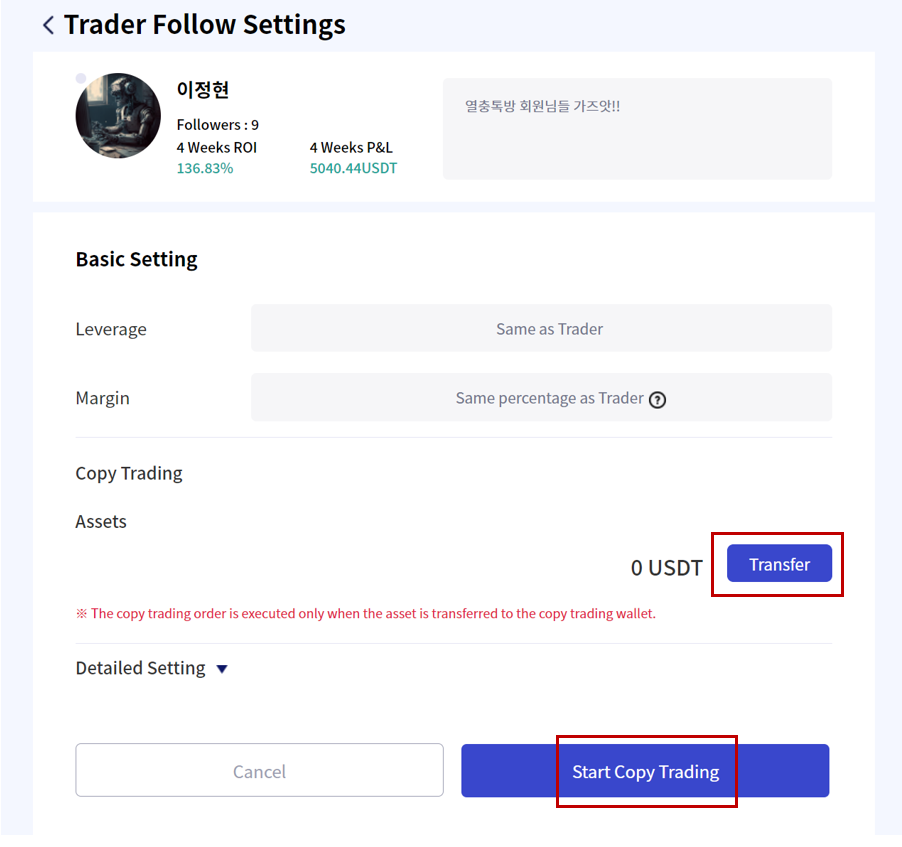This screenshot has height=847, width=902.
Task: Open the margin help question-mark icon
Action: coord(657,399)
